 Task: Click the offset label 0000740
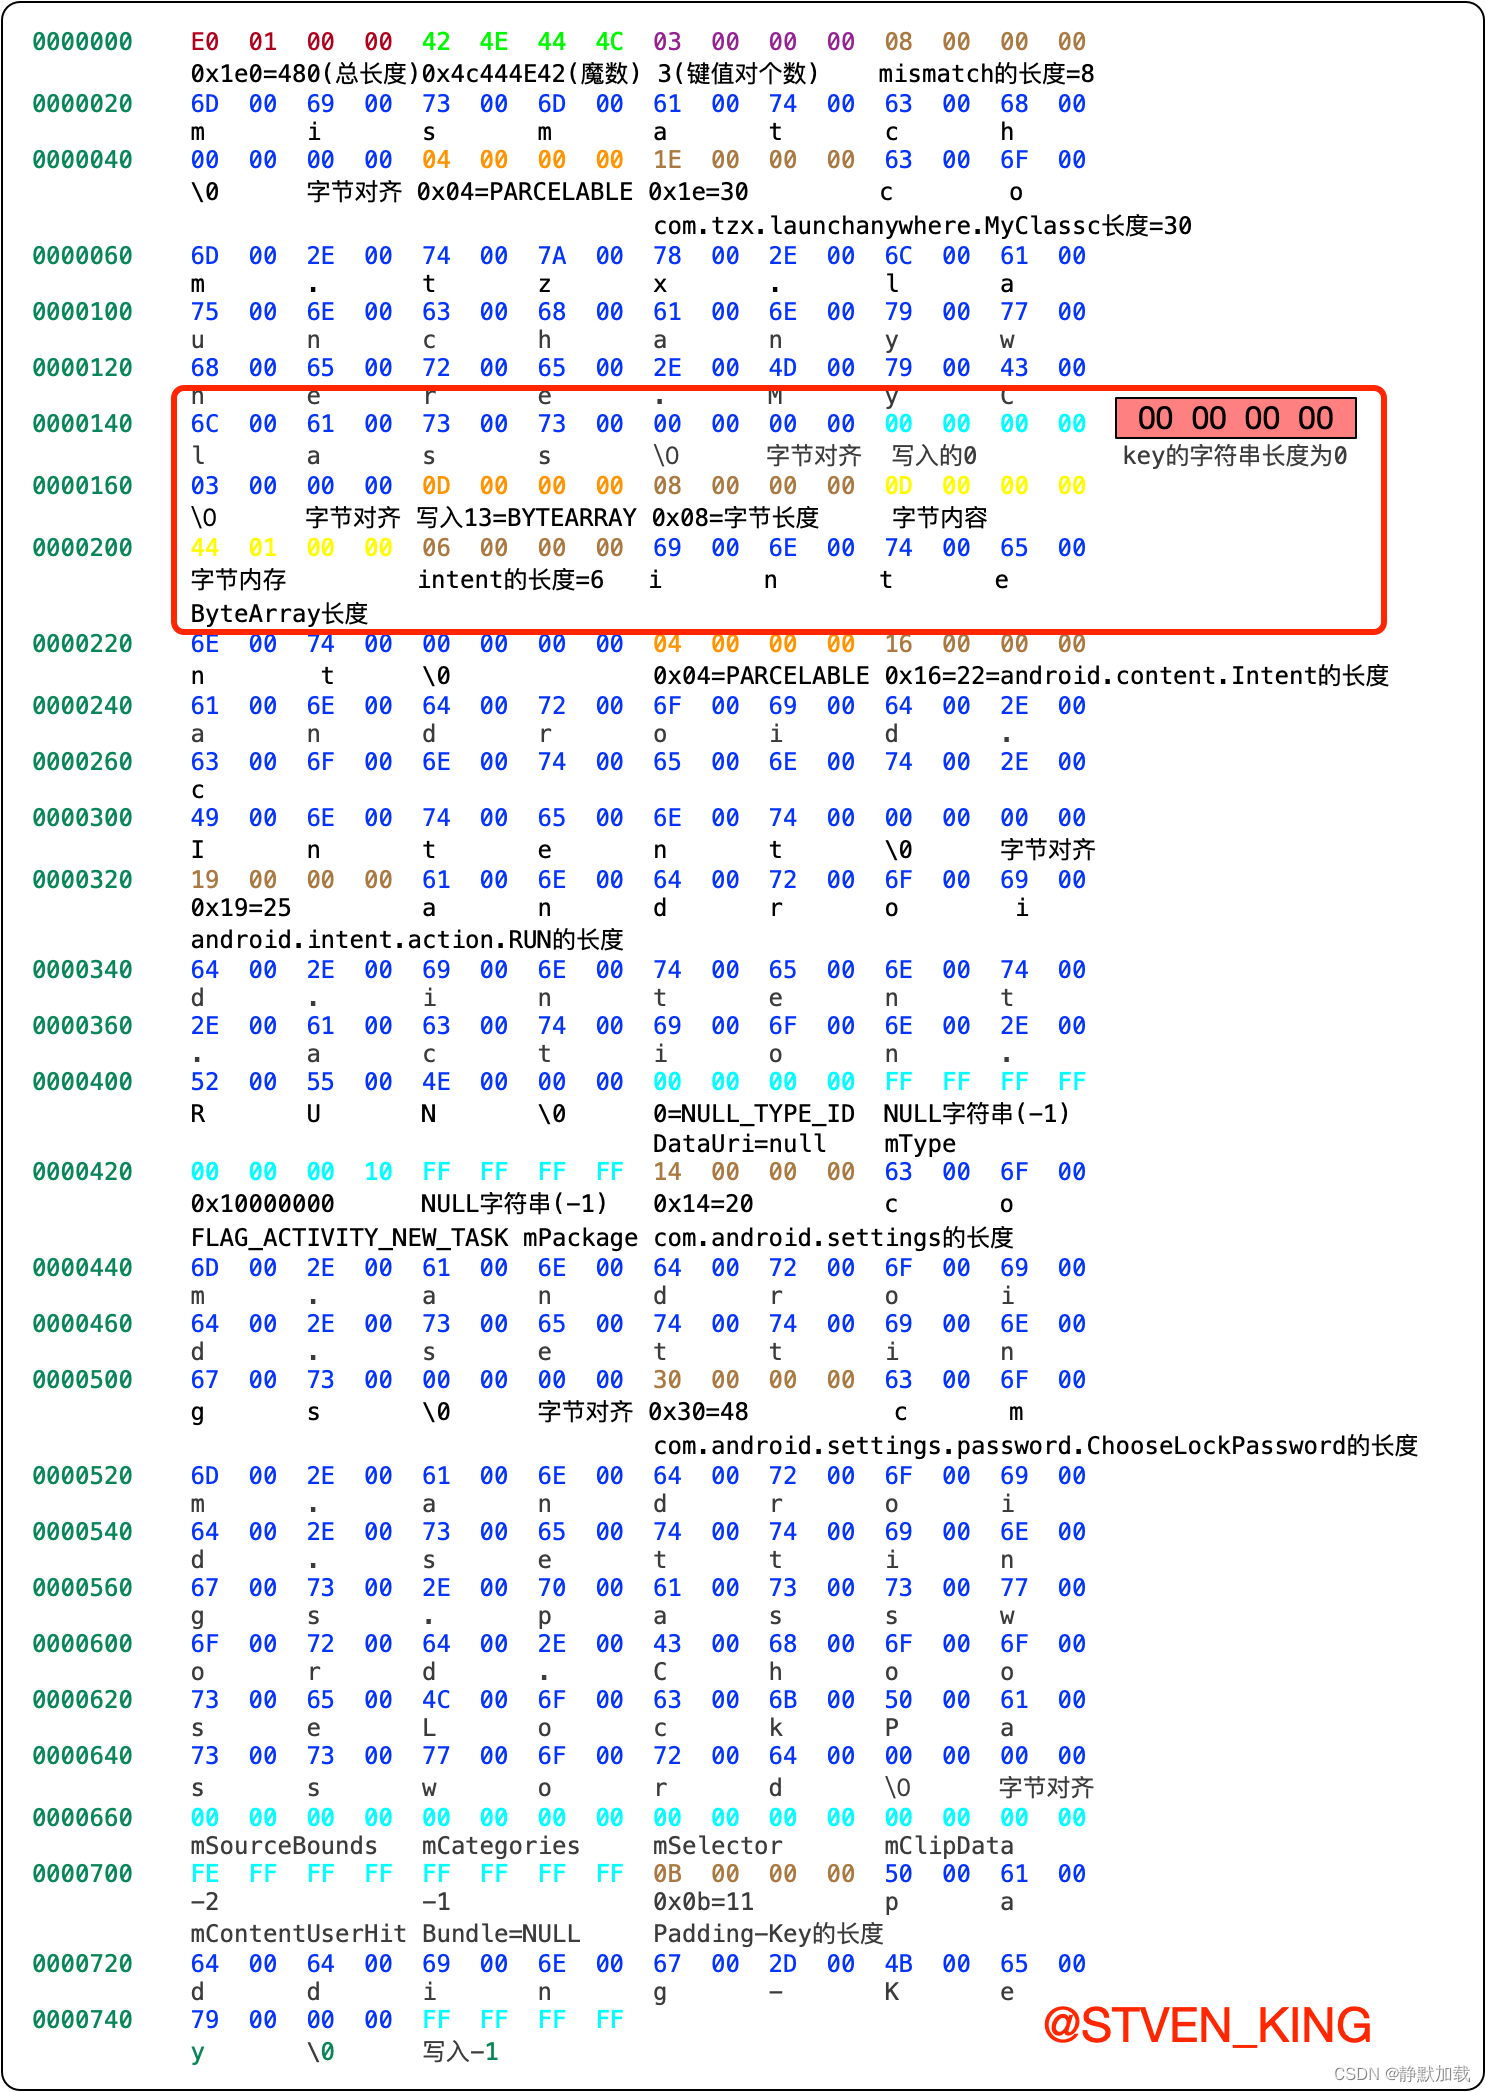[x=82, y=2020]
